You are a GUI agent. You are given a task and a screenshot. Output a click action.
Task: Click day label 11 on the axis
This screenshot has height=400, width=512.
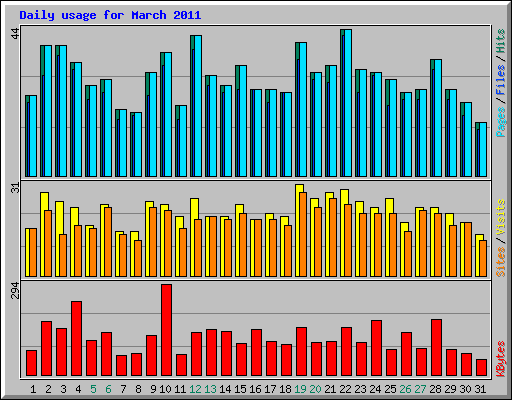point(180,389)
